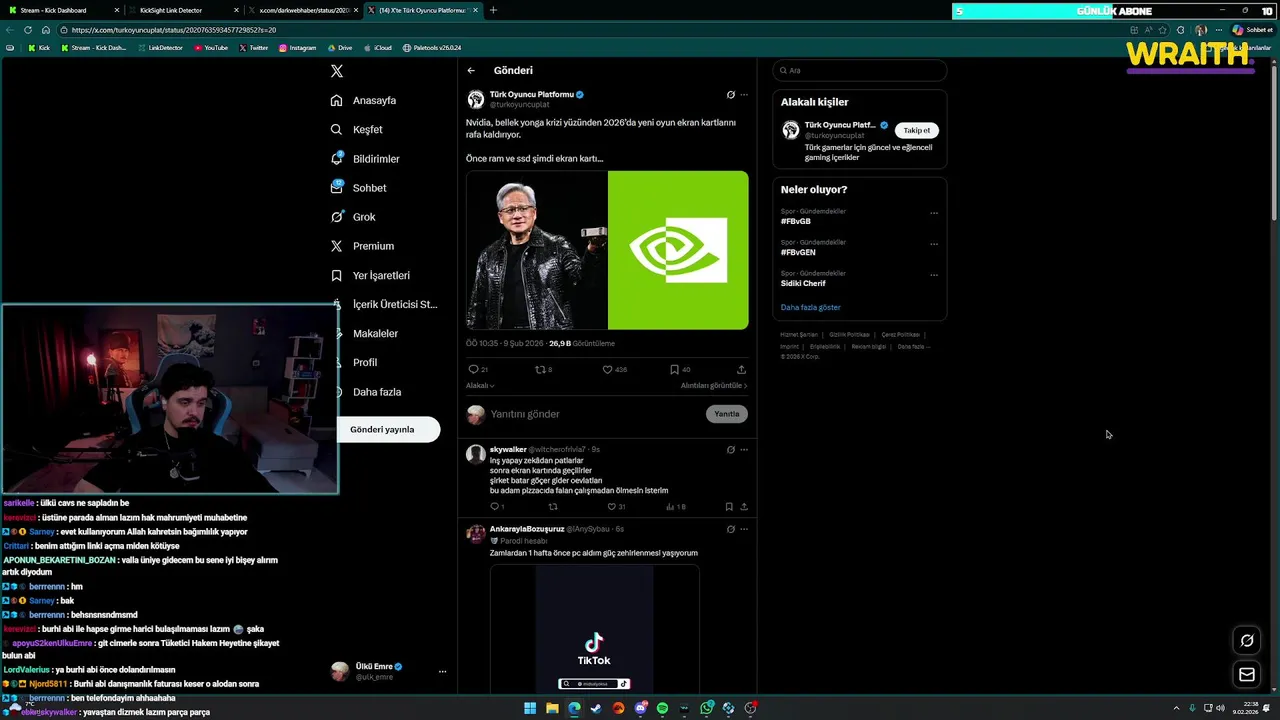Open #FBvGEN trending topic
Image resolution: width=1280 pixels, height=720 pixels.
tap(798, 252)
